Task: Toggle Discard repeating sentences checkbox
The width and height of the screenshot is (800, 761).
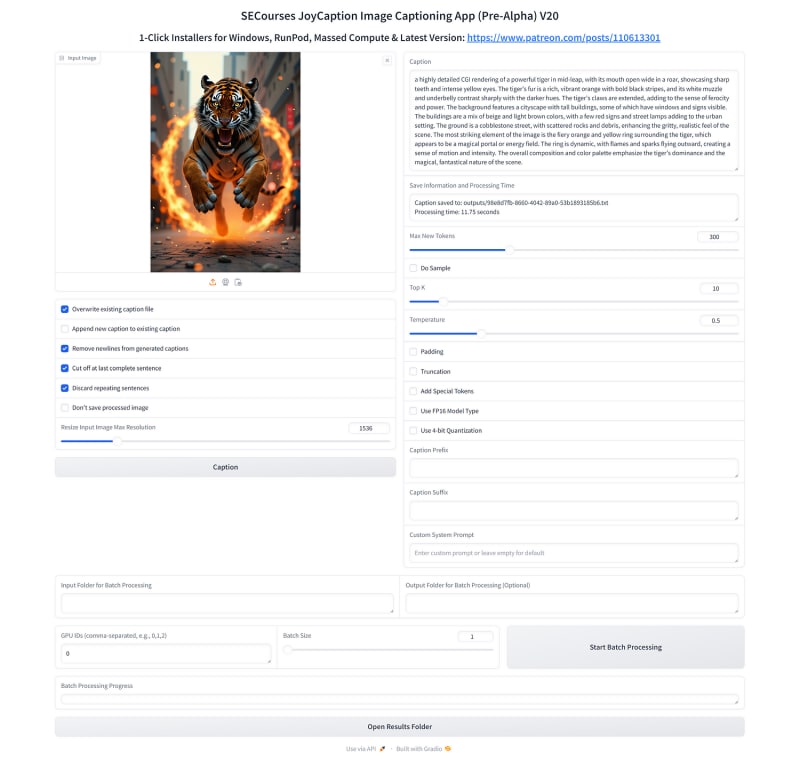Action: tap(65, 388)
